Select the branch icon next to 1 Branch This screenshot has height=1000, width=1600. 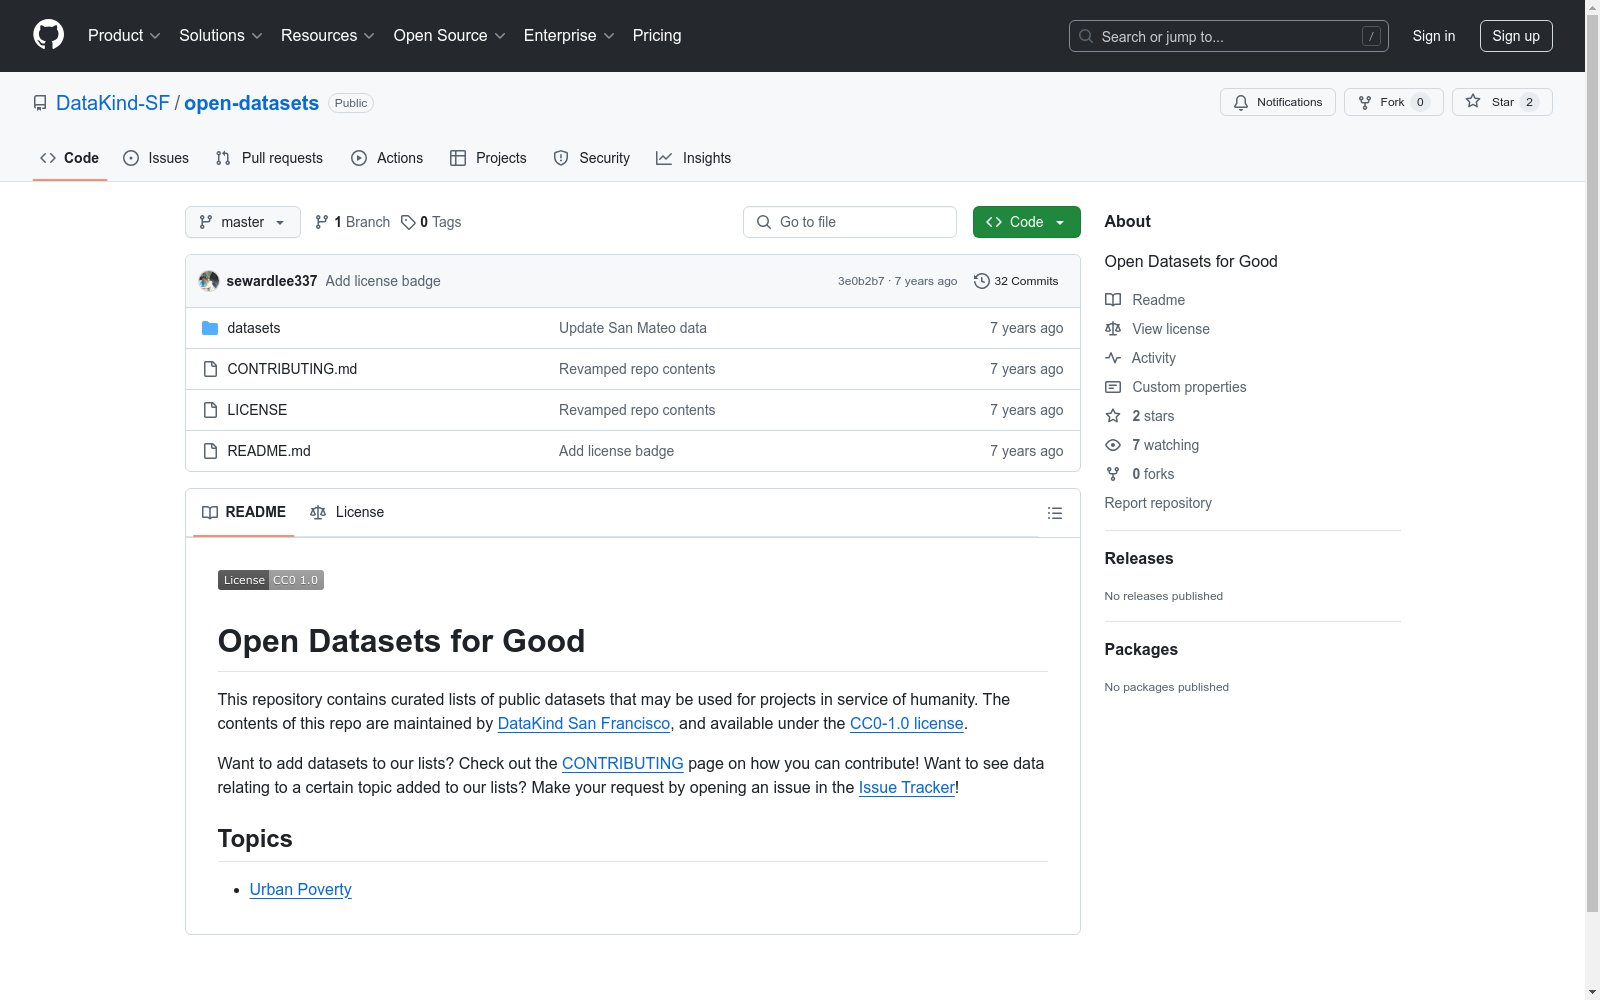click(322, 222)
